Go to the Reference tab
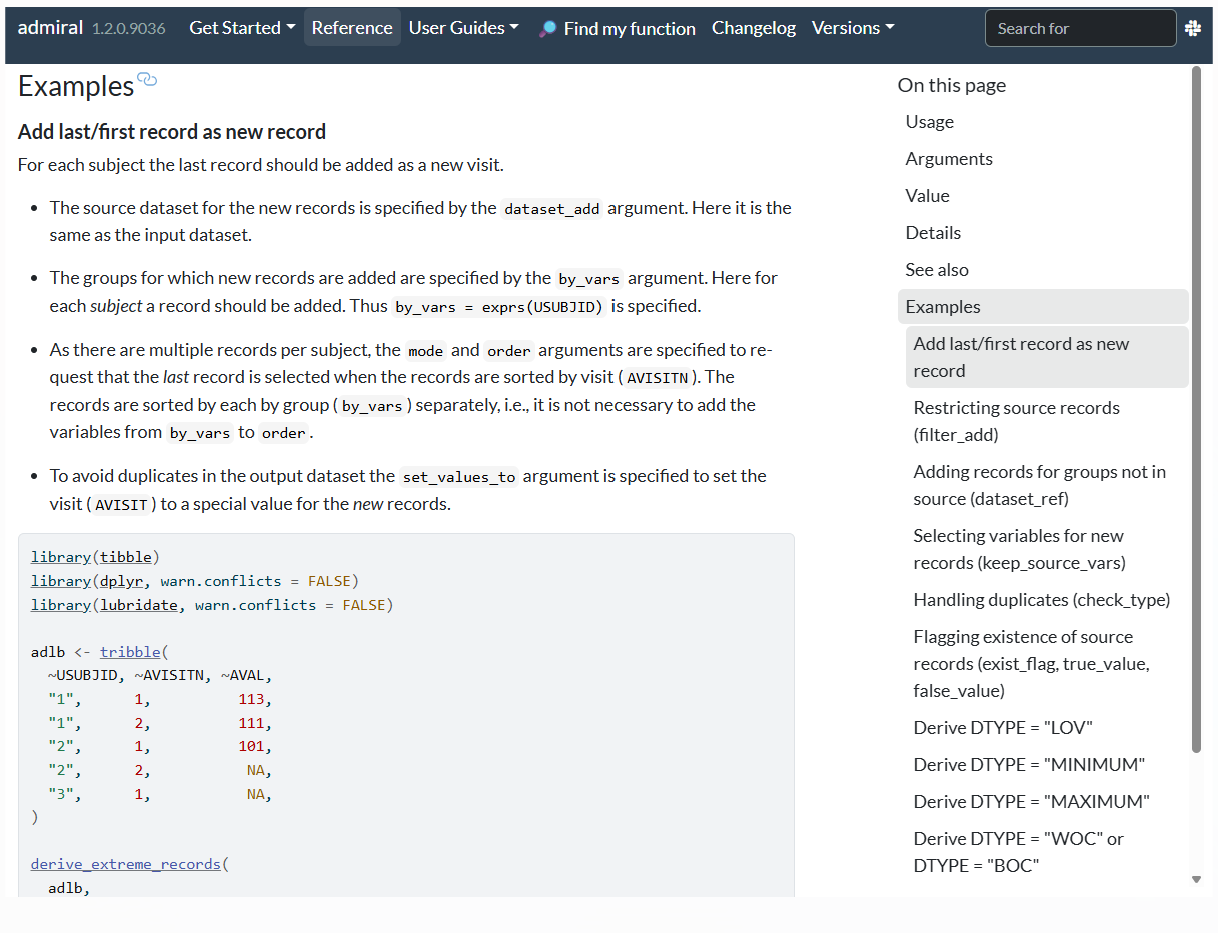The image size is (1218, 933). coord(352,28)
